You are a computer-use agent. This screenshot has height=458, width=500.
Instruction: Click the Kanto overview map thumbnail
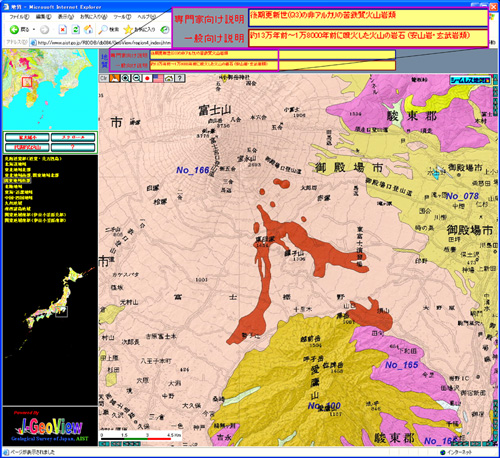(50, 89)
